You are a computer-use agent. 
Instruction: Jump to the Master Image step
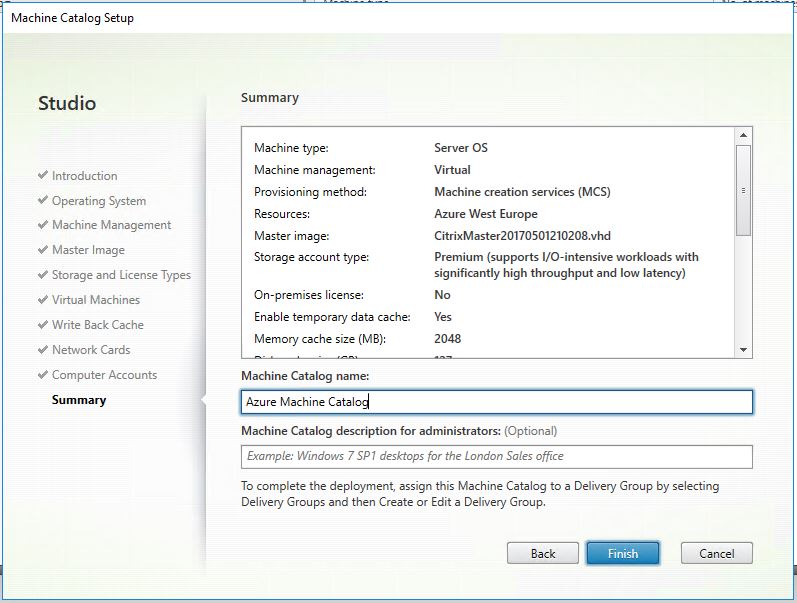[x=88, y=250]
